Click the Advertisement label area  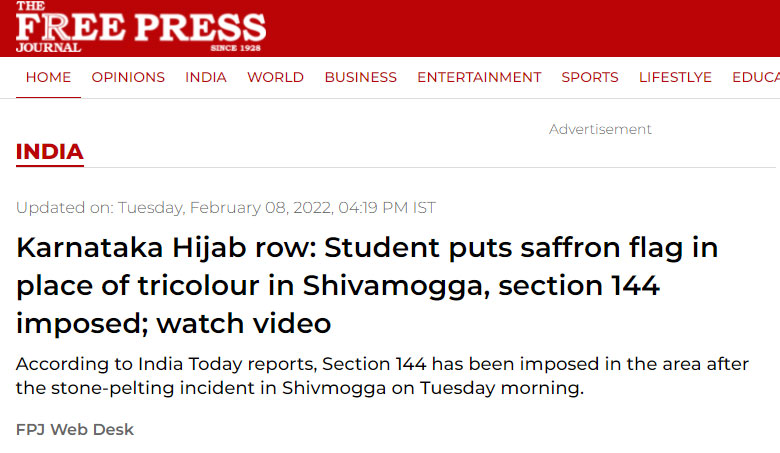pos(600,129)
